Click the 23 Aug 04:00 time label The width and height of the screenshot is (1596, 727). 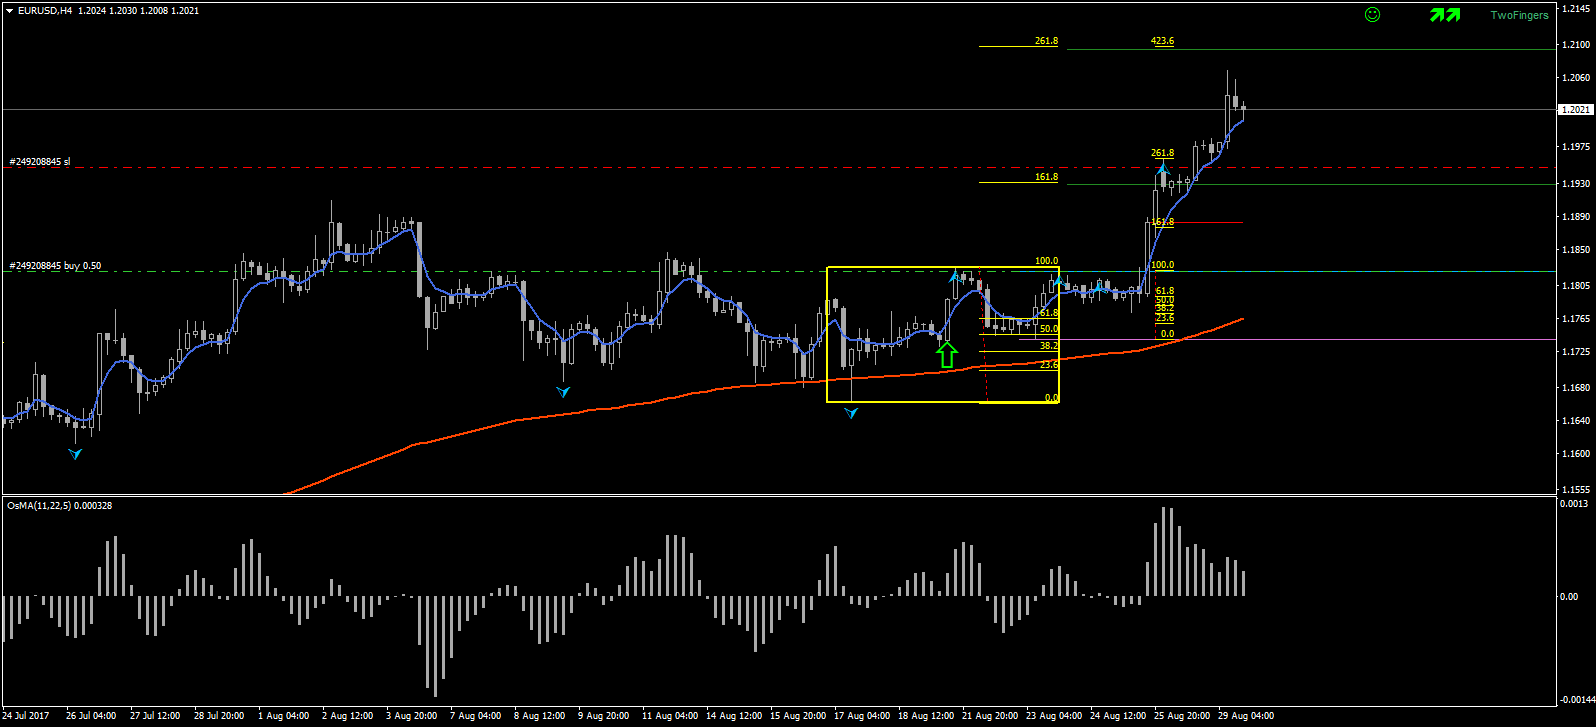coord(1054,716)
